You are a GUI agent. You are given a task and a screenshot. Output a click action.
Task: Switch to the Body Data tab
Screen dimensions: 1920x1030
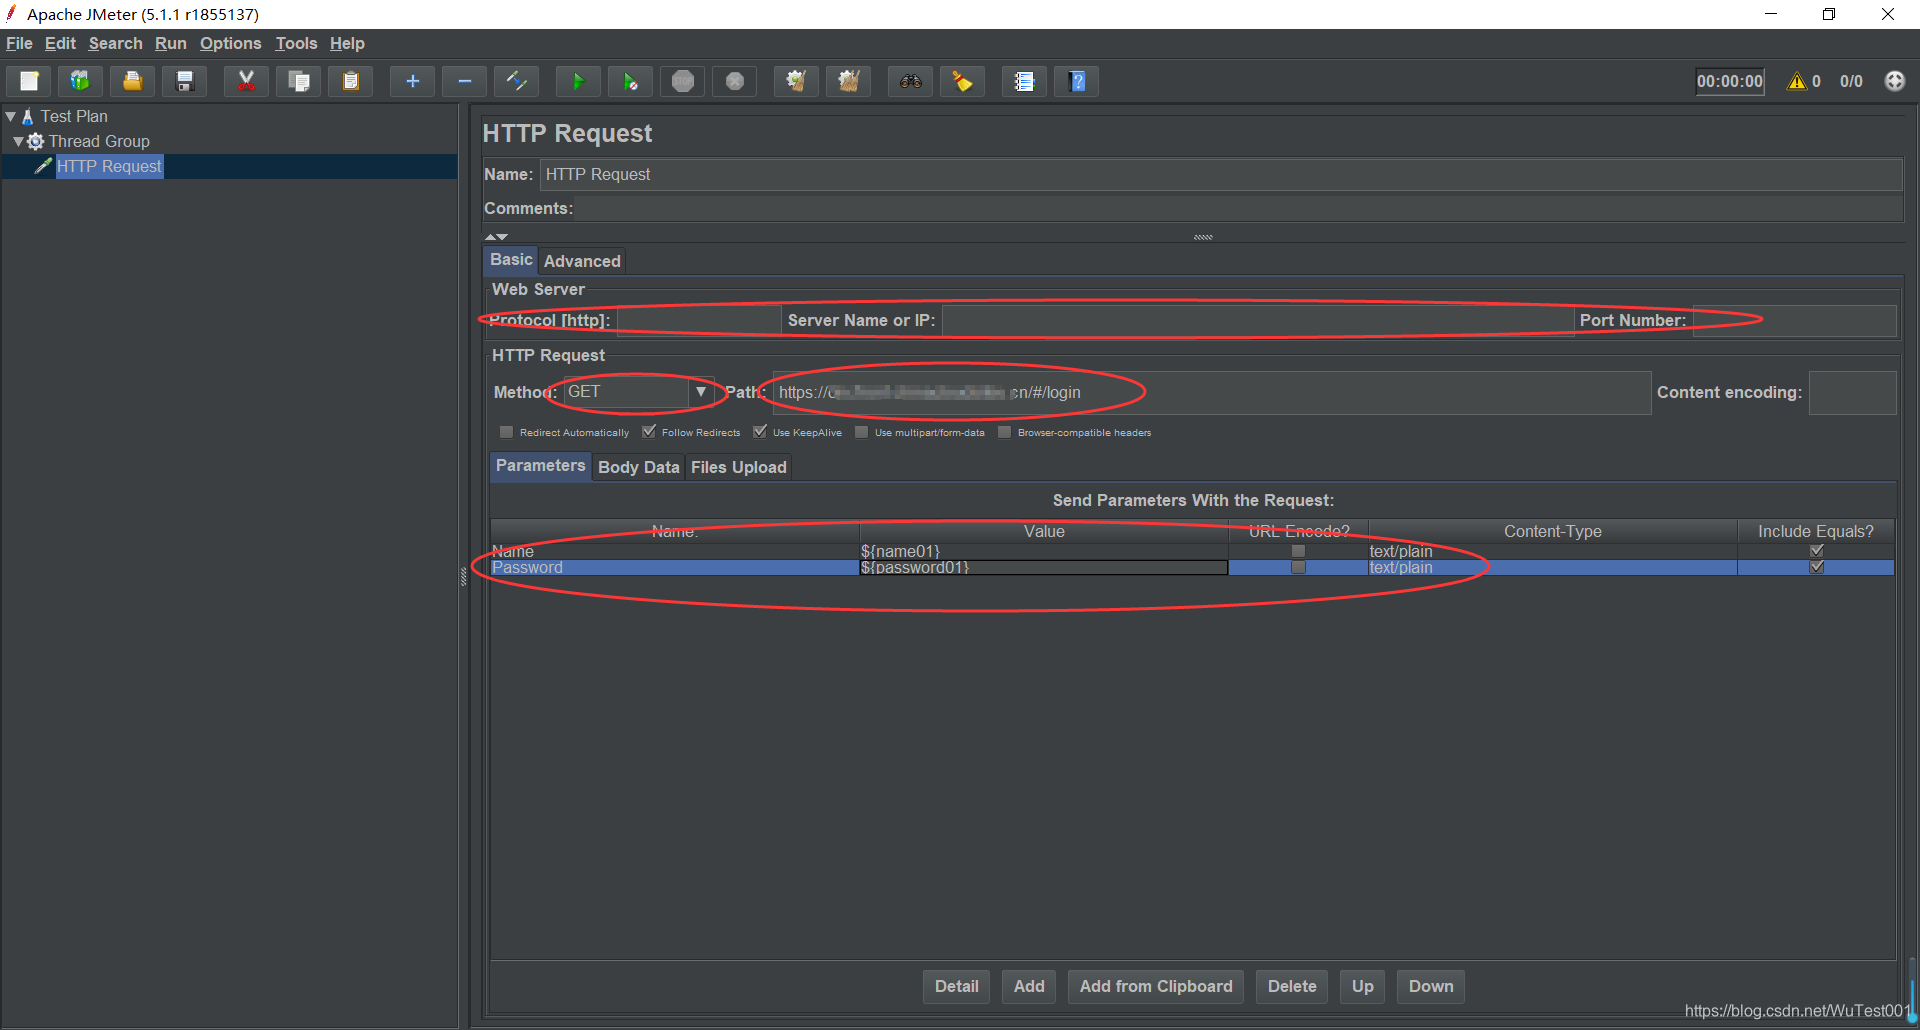(638, 467)
